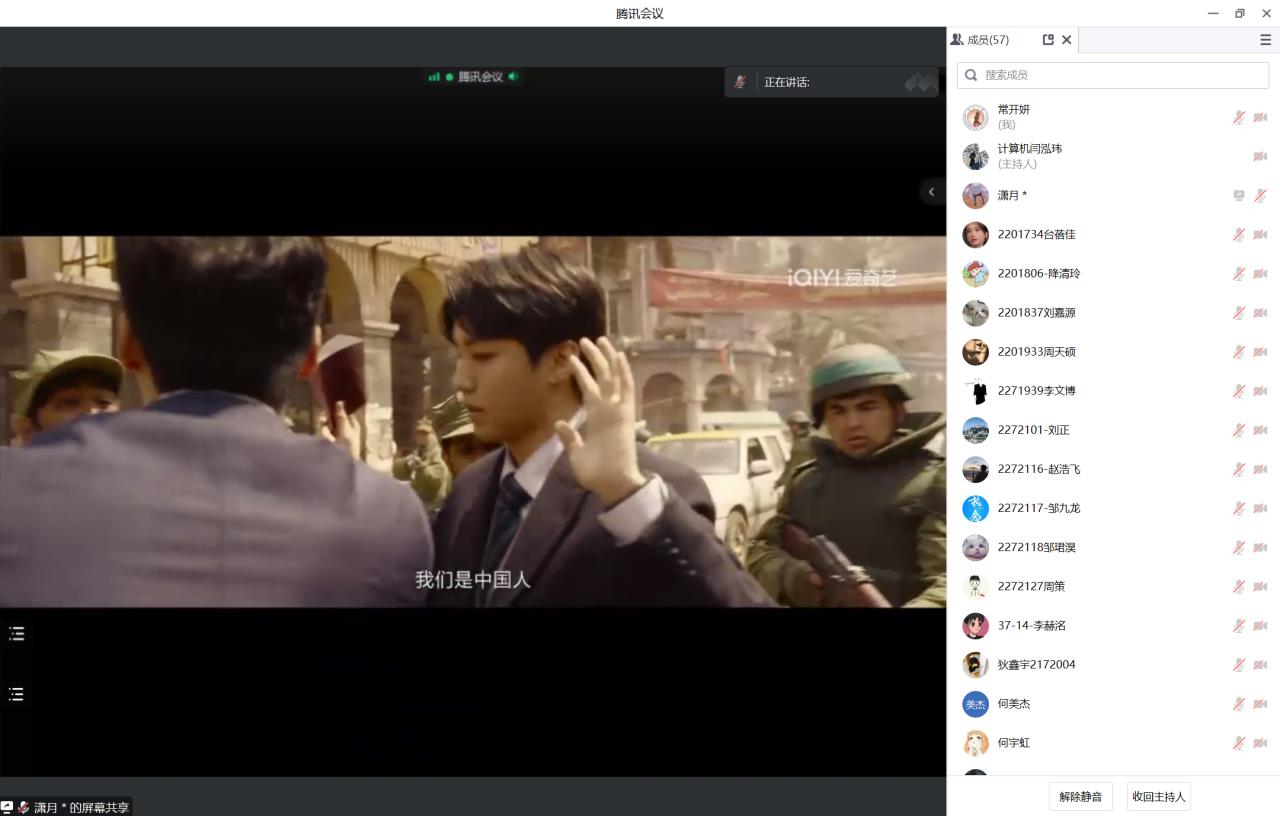Click the camera-off icon for 2201806-降清玲
1280x816 pixels.
(x=1260, y=274)
